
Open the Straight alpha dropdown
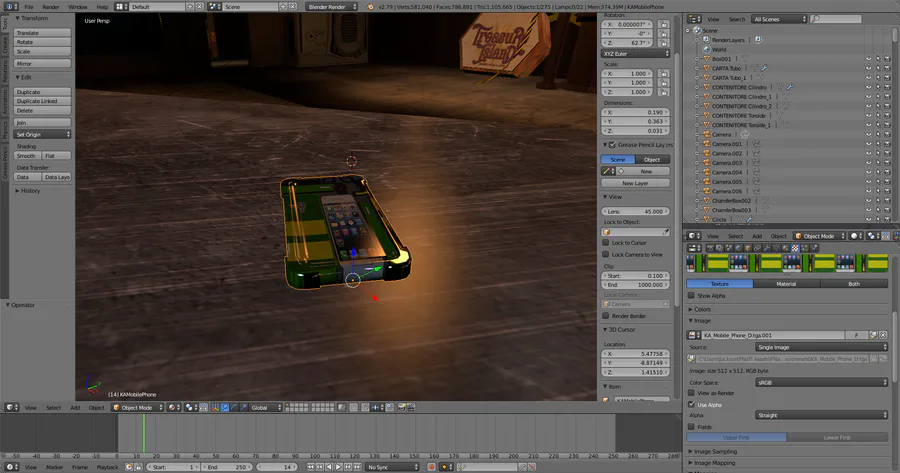821,415
